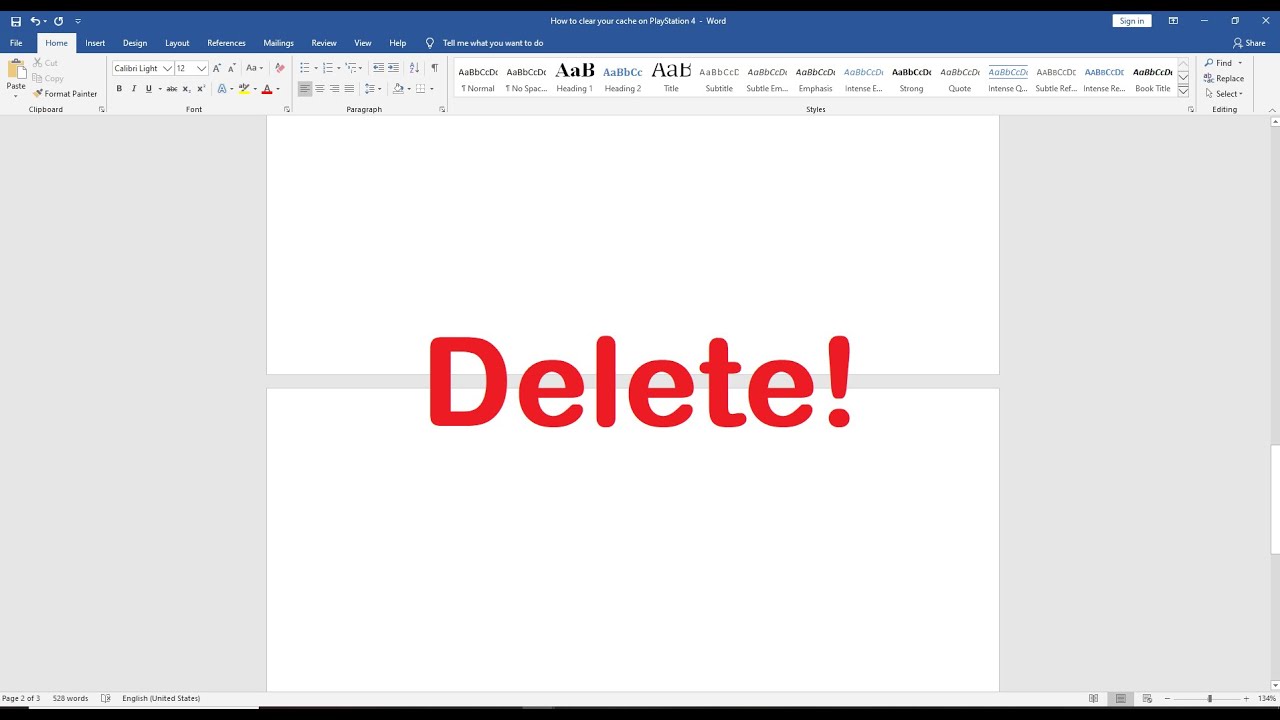The height and width of the screenshot is (720, 1280).
Task: Justify the paragraph text
Action: (349, 89)
